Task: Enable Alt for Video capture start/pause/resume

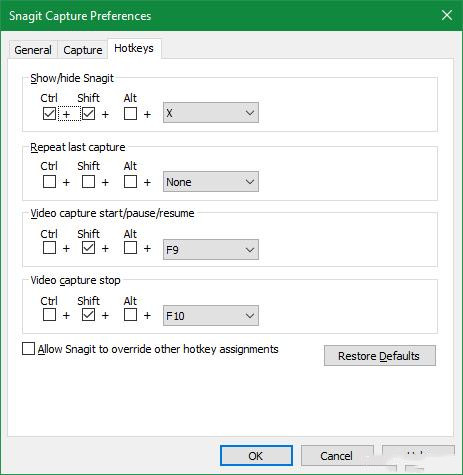Action: (130, 248)
